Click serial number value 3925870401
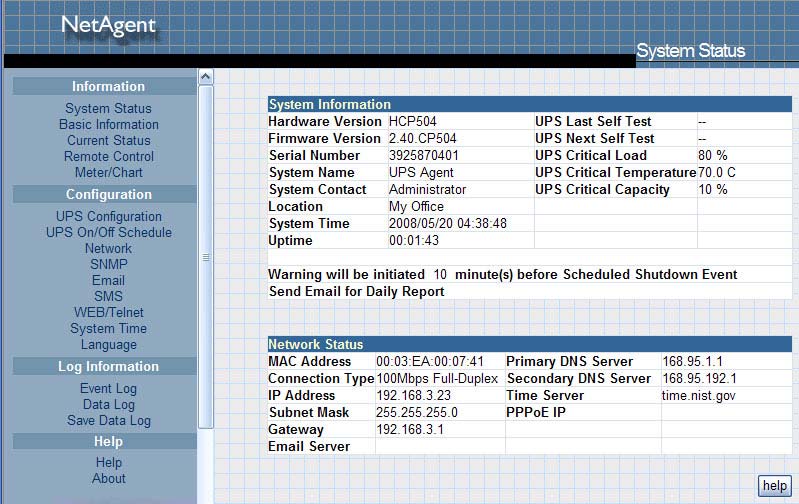This screenshot has height=504, width=799. tap(423, 155)
